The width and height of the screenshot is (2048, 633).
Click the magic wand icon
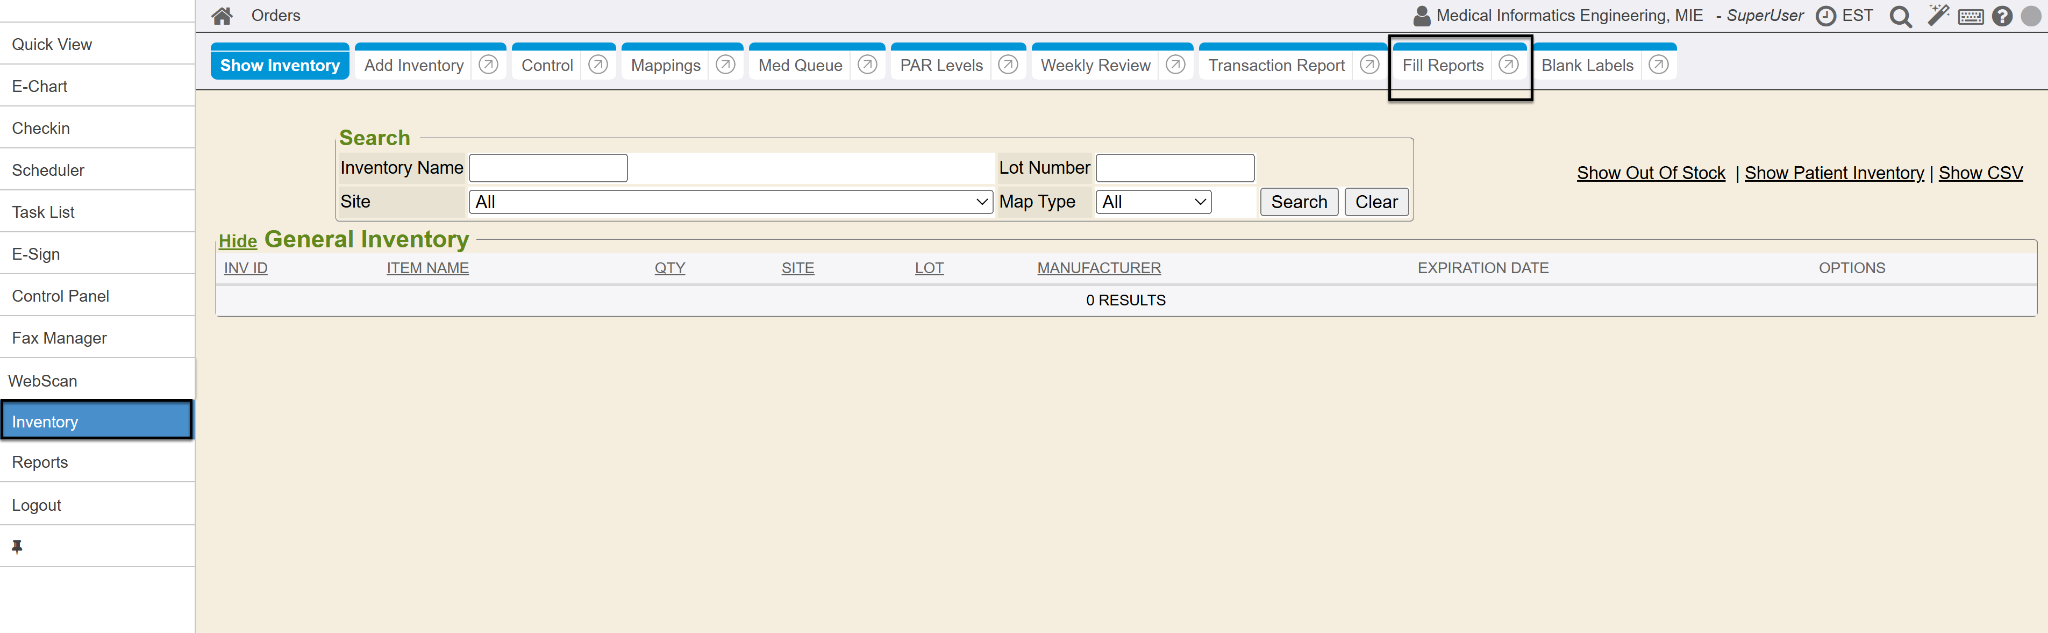(x=1938, y=16)
